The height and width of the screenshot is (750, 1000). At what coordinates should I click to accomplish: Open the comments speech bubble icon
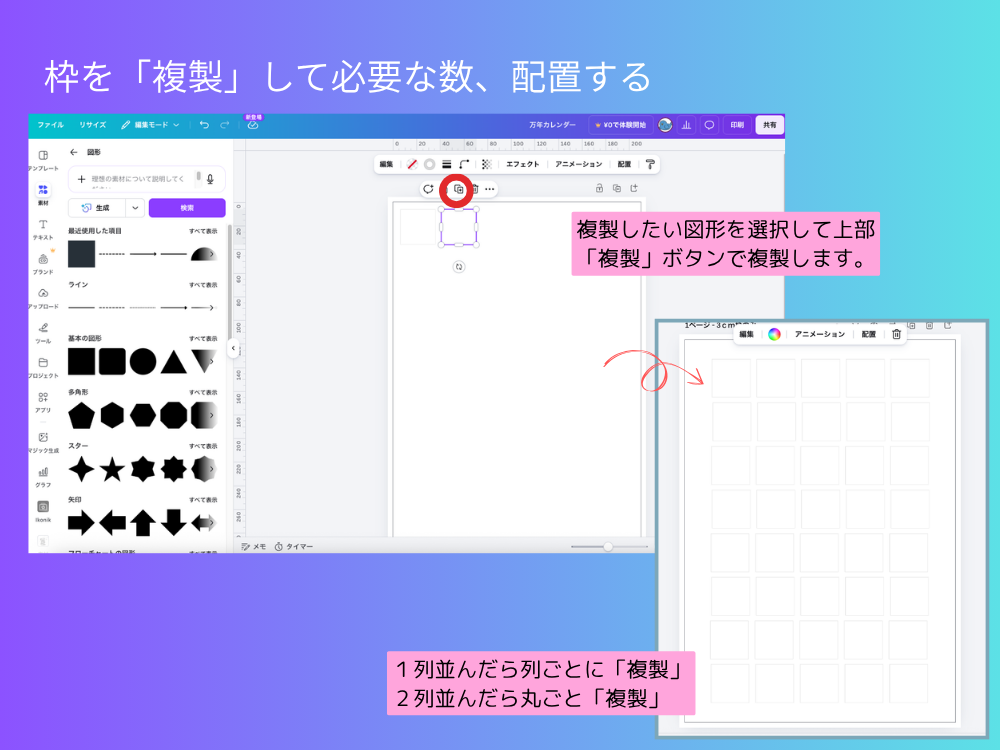709,125
